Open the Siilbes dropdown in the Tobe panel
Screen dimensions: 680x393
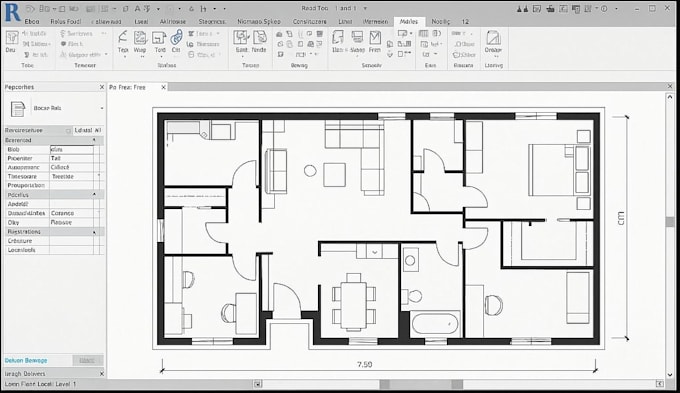tap(37, 44)
